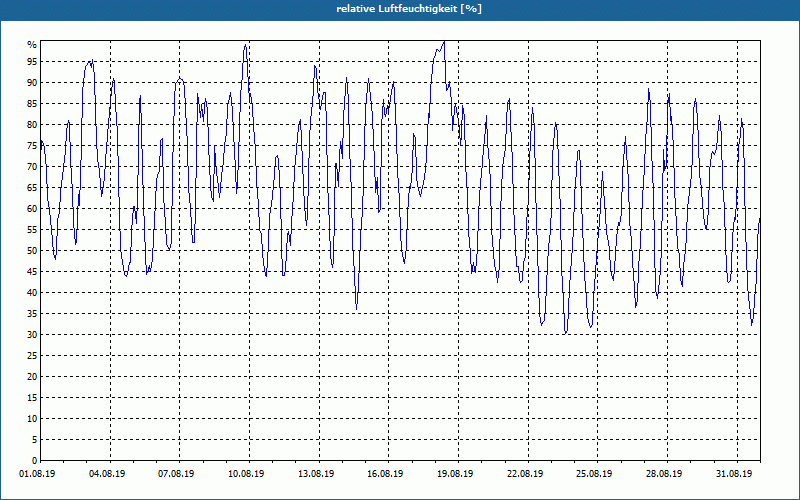This screenshot has width=800, height=500.
Task: Select the 60 y-axis label
Action: point(32,209)
